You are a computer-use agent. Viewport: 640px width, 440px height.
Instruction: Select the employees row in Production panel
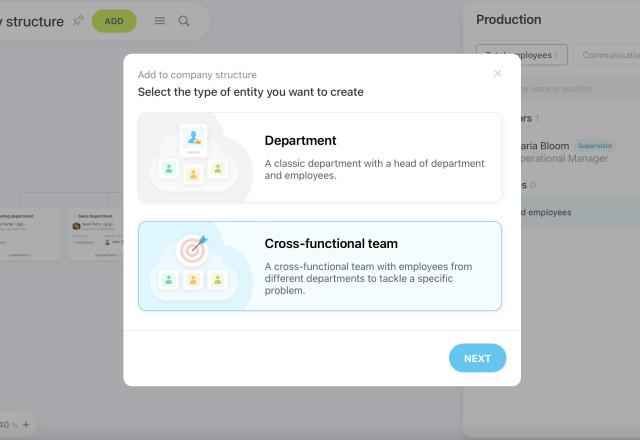[580, 212]
